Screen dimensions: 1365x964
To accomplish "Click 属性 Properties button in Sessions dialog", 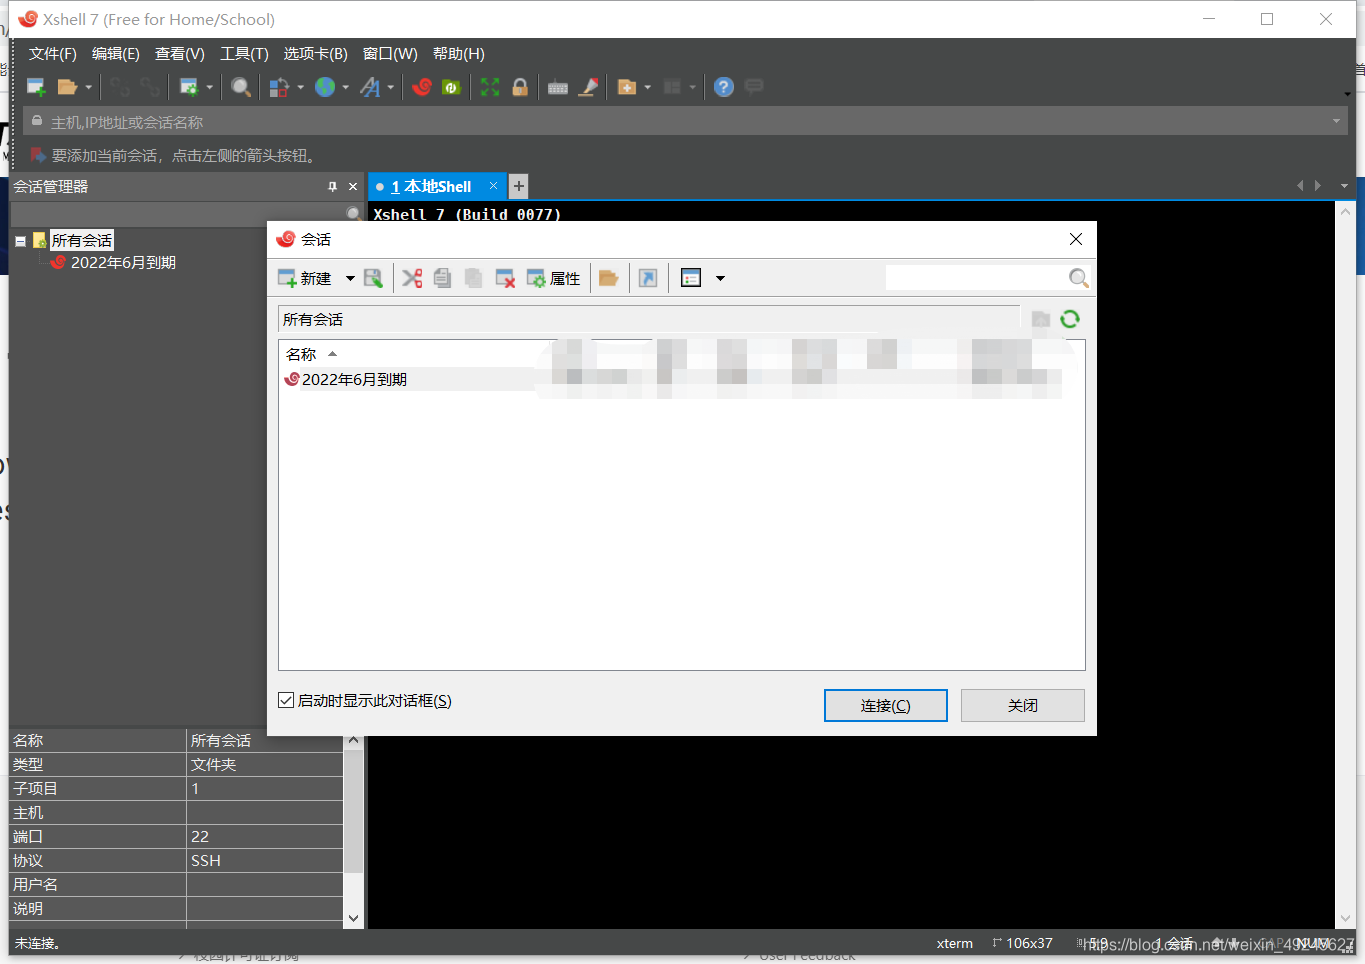I will 554,278.
